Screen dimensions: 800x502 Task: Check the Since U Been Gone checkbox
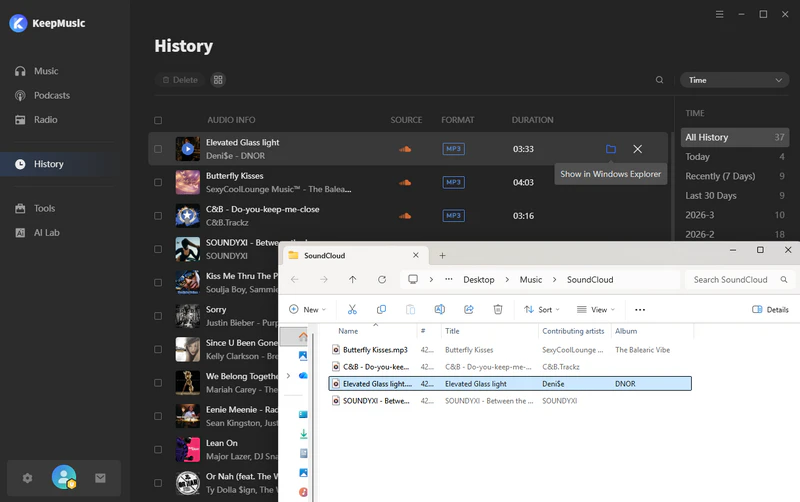[158, 349]
